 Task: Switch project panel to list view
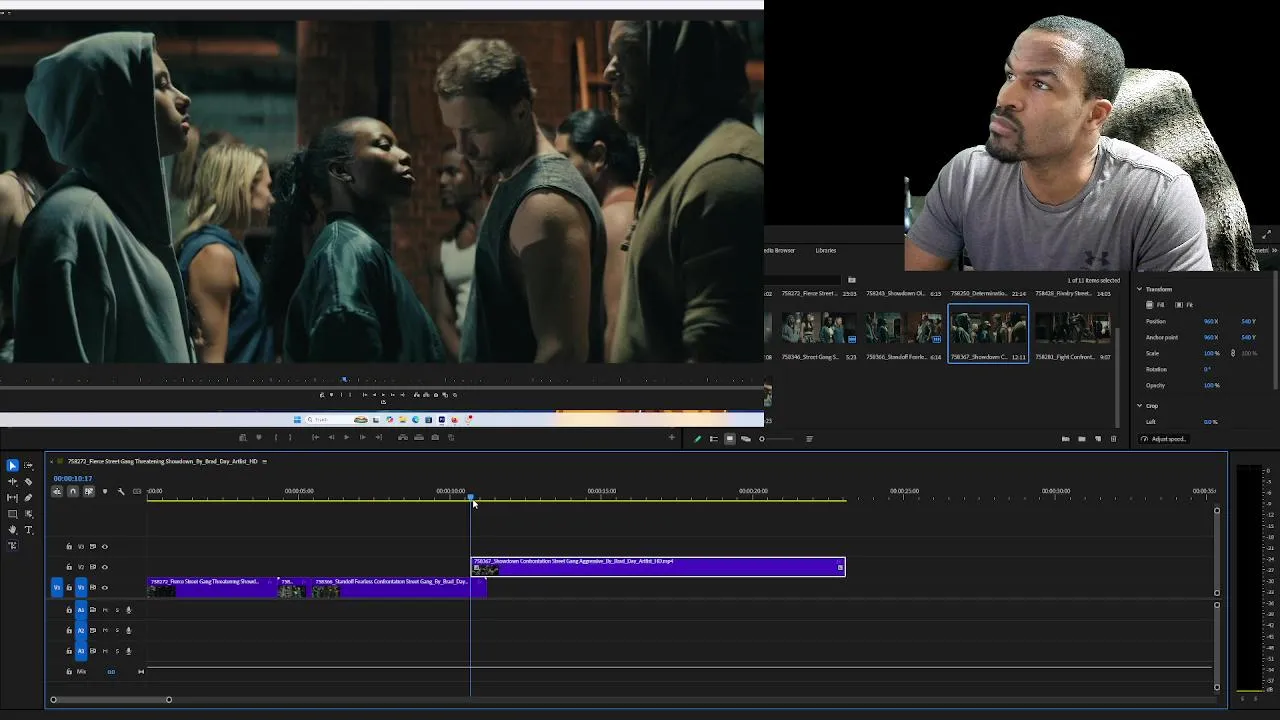pos(713,439)
